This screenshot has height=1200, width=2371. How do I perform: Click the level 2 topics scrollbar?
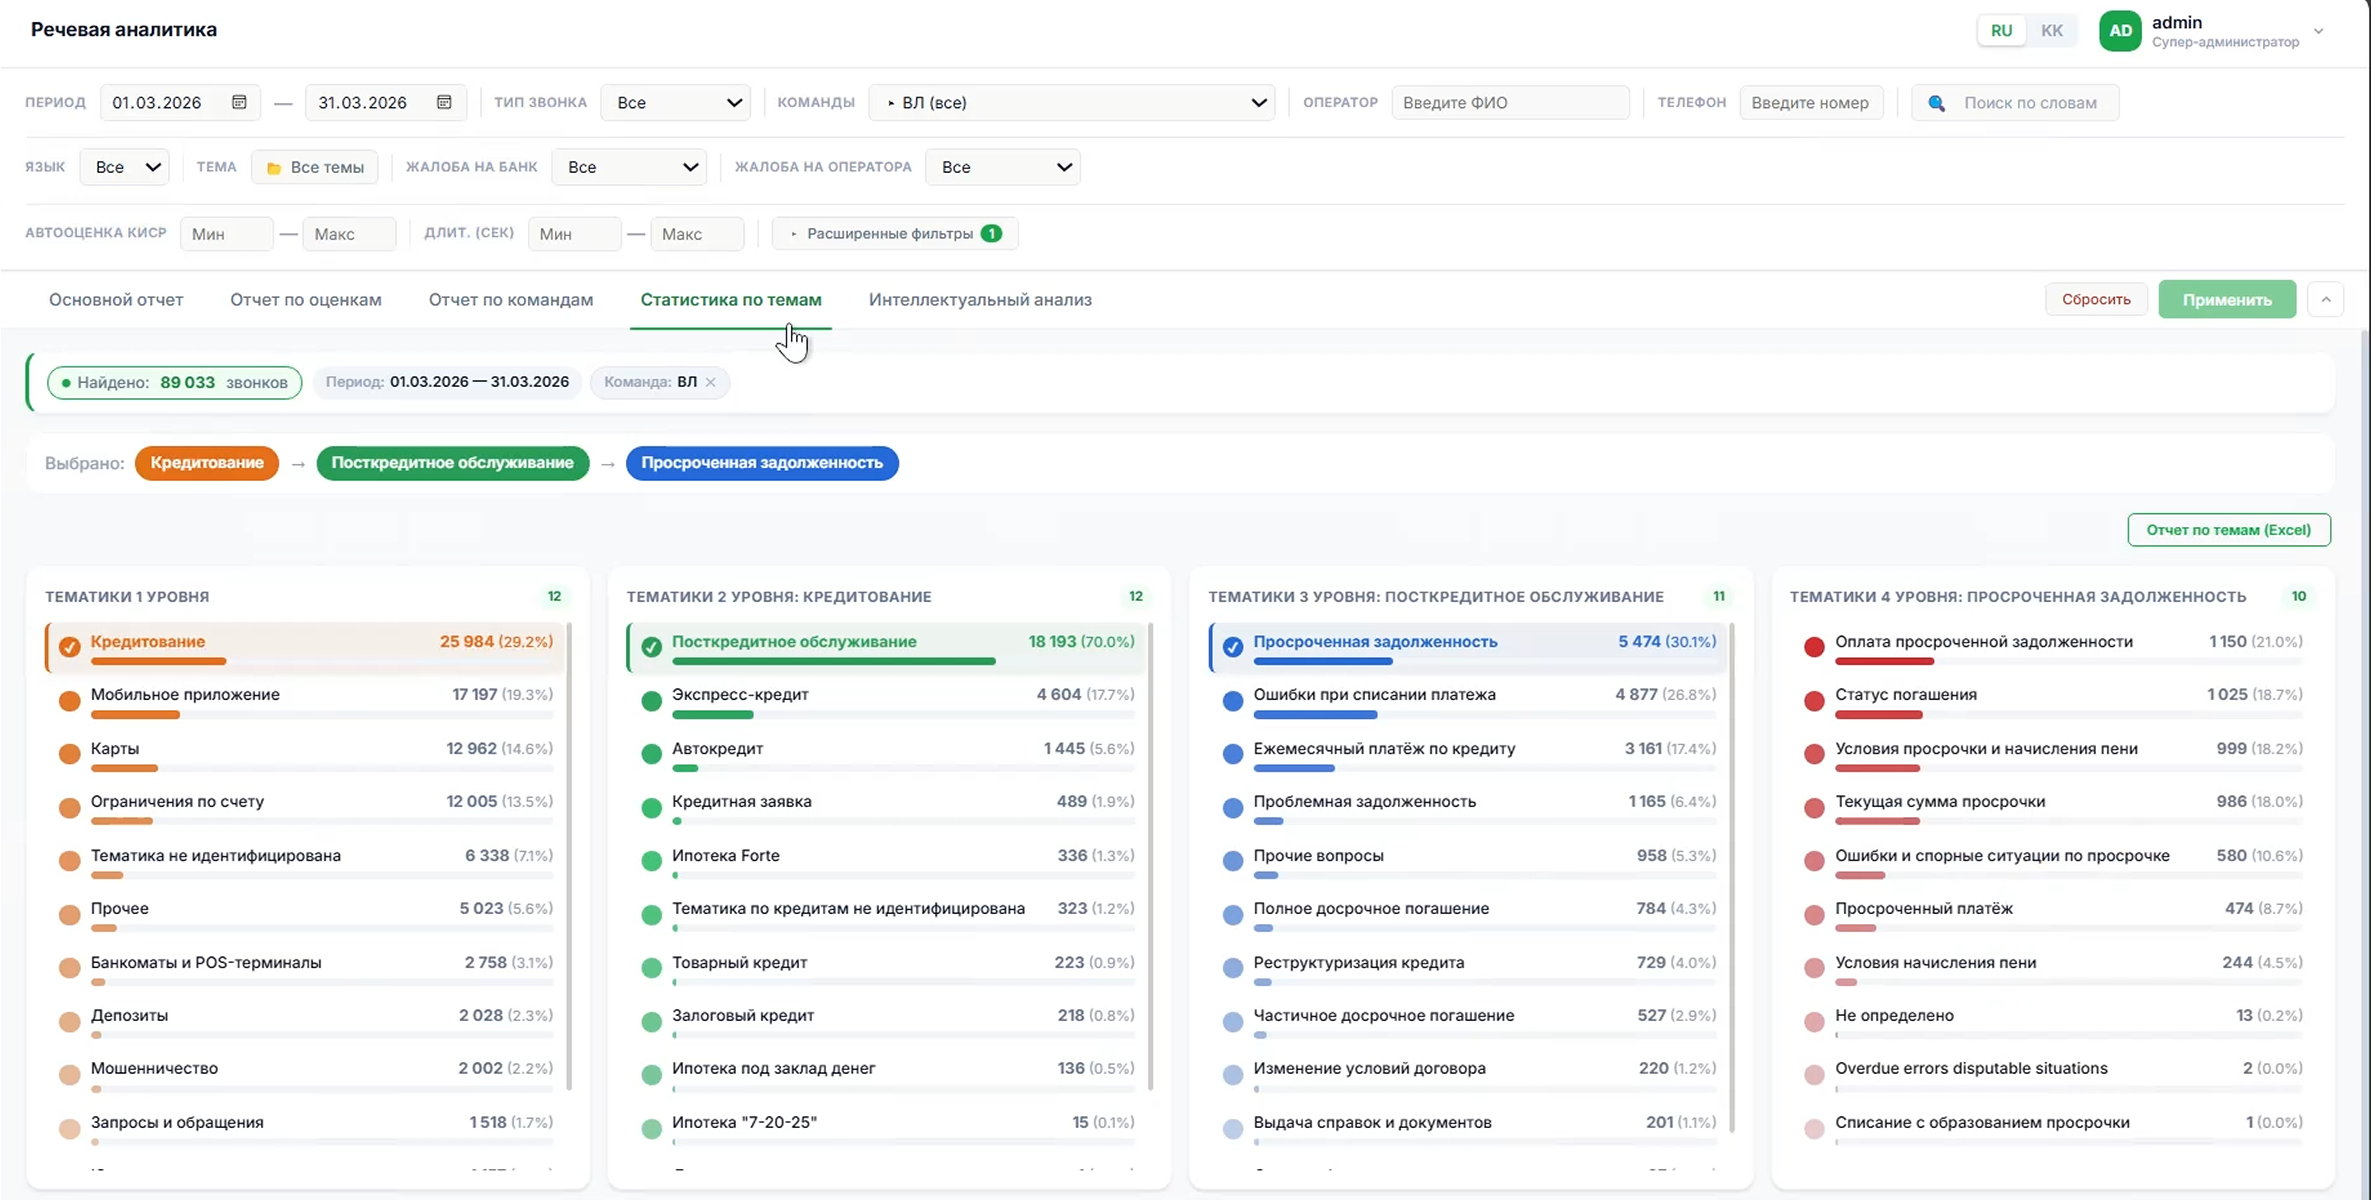tap(1151, 856)
